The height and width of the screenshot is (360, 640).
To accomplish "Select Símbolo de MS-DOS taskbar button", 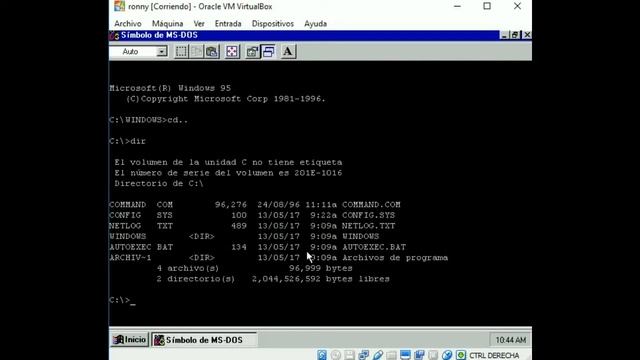I will (x=204, y=340).
